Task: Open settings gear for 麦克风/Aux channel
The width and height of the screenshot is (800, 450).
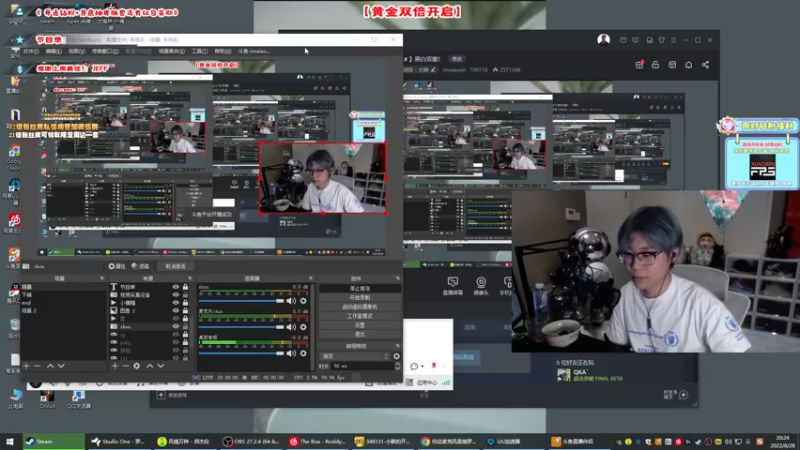Action: click(x=304, y=327)
